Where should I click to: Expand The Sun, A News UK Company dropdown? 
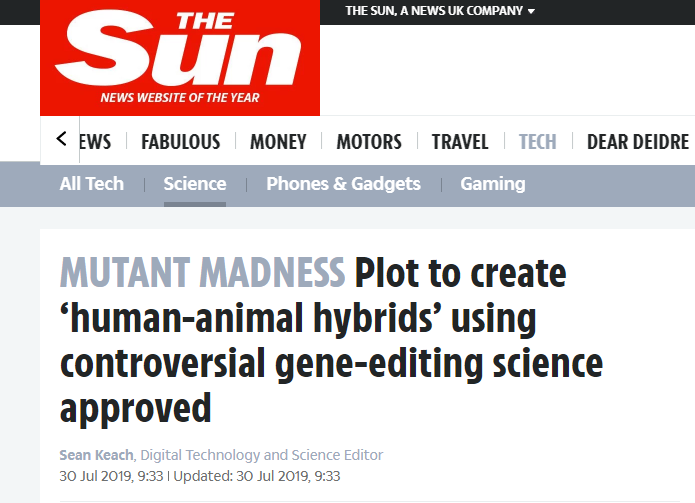click(x=439, y=11)
